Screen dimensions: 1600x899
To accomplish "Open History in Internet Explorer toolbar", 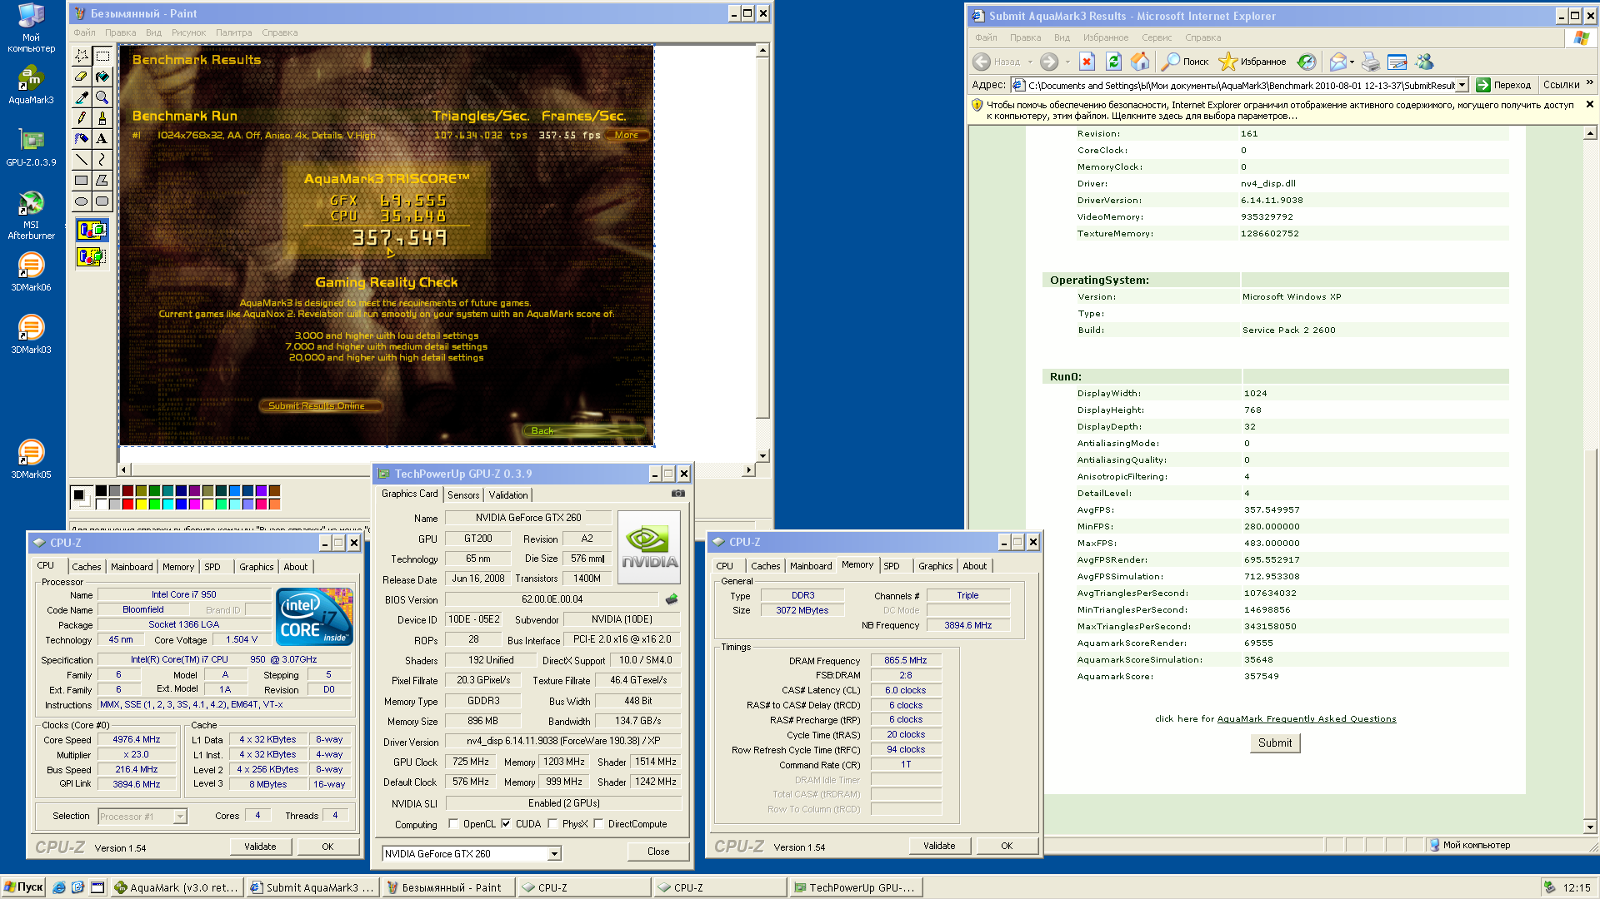I will coord(1307,62).
